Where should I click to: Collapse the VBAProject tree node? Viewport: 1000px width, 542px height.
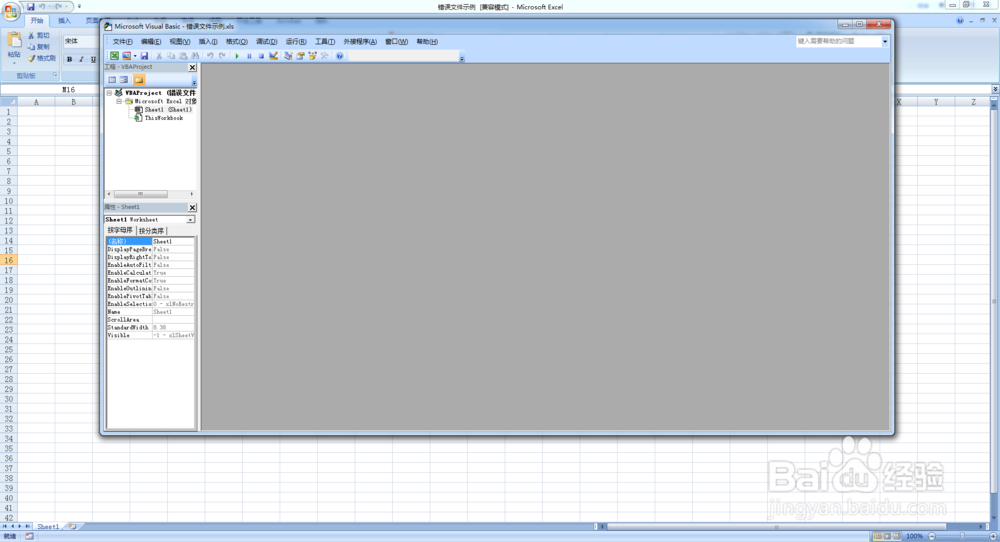coord(109,93)
